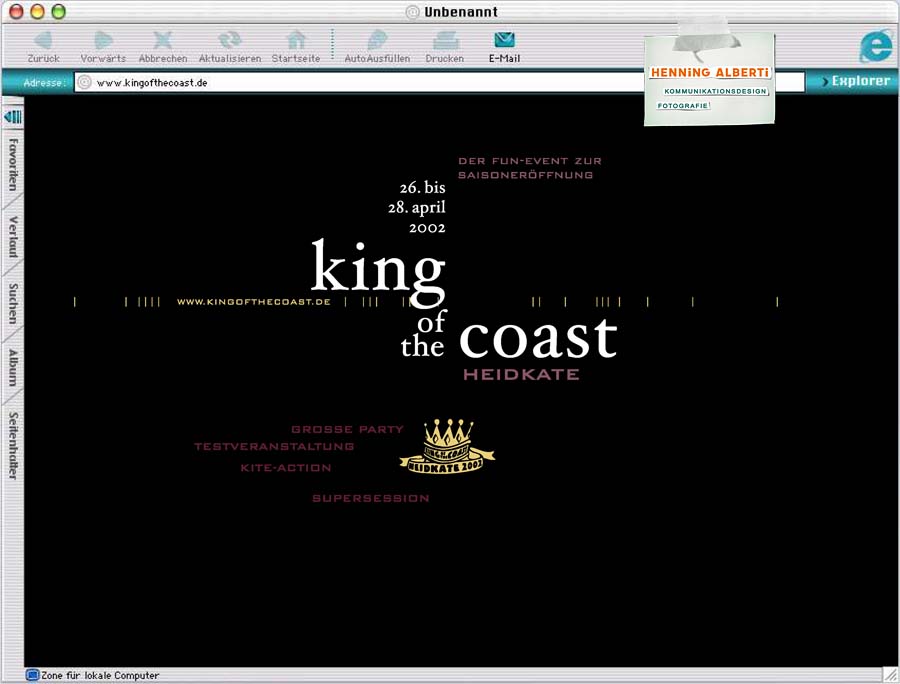
Task: Zoom window with green button
Action: click(59, 11)
